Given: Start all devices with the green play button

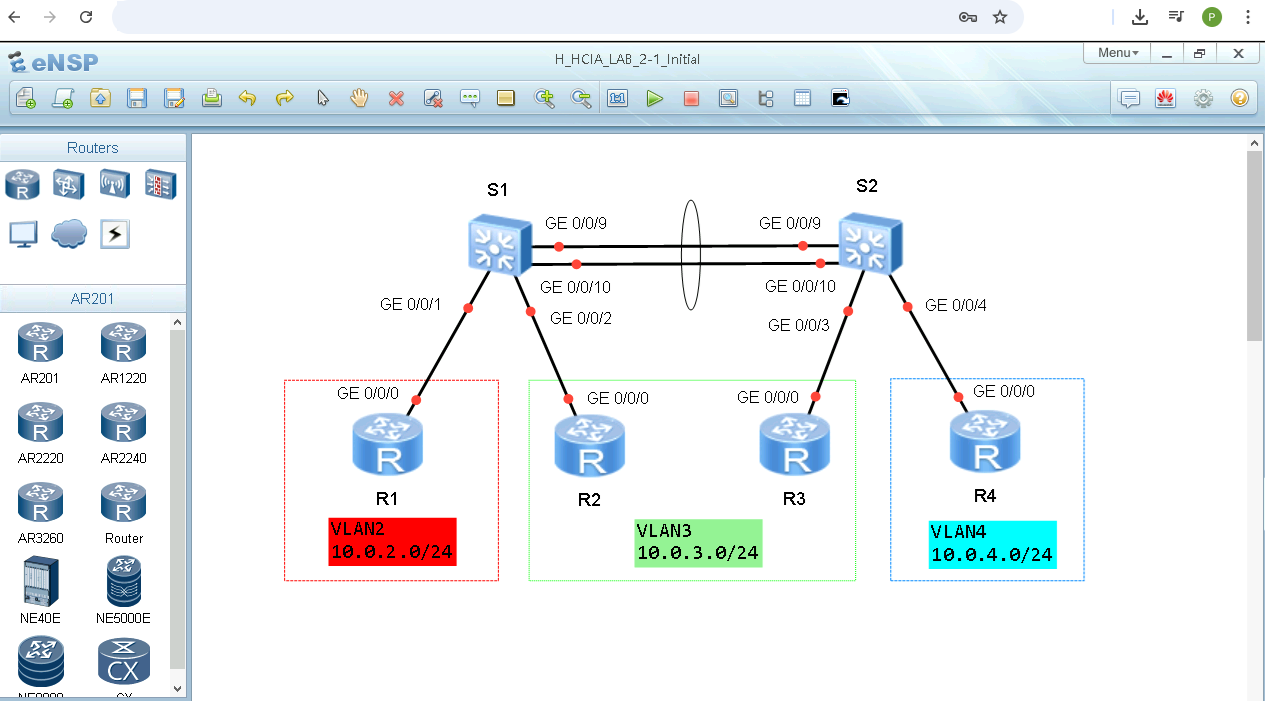Looking at the screenshot, I should coord(655,98).
